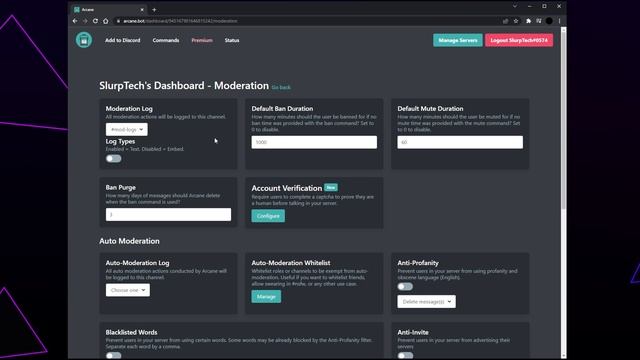This screenshot has width=640, height=360.
Task: Select the Arcane browser tab
Action: tap(109, 9)
